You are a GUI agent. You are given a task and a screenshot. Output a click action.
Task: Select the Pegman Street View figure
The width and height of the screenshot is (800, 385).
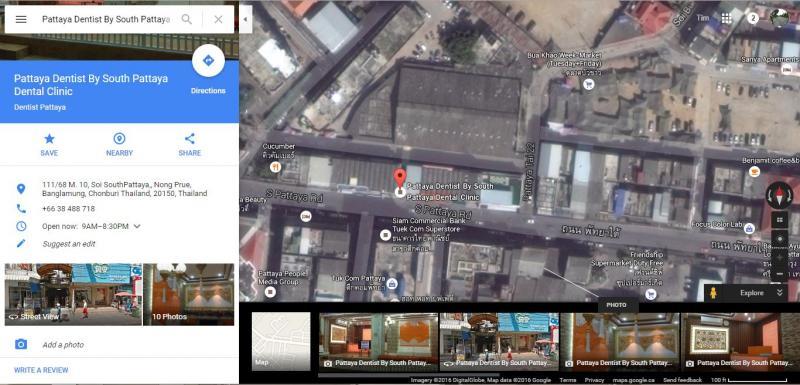click(713, 293)
